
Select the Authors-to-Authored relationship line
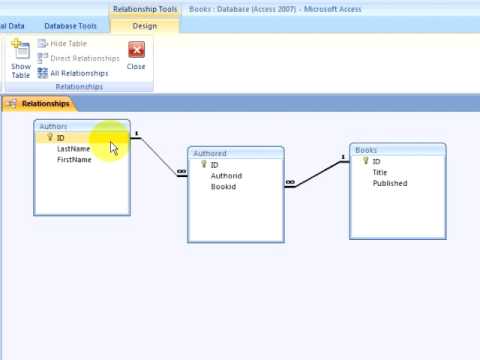159,157
